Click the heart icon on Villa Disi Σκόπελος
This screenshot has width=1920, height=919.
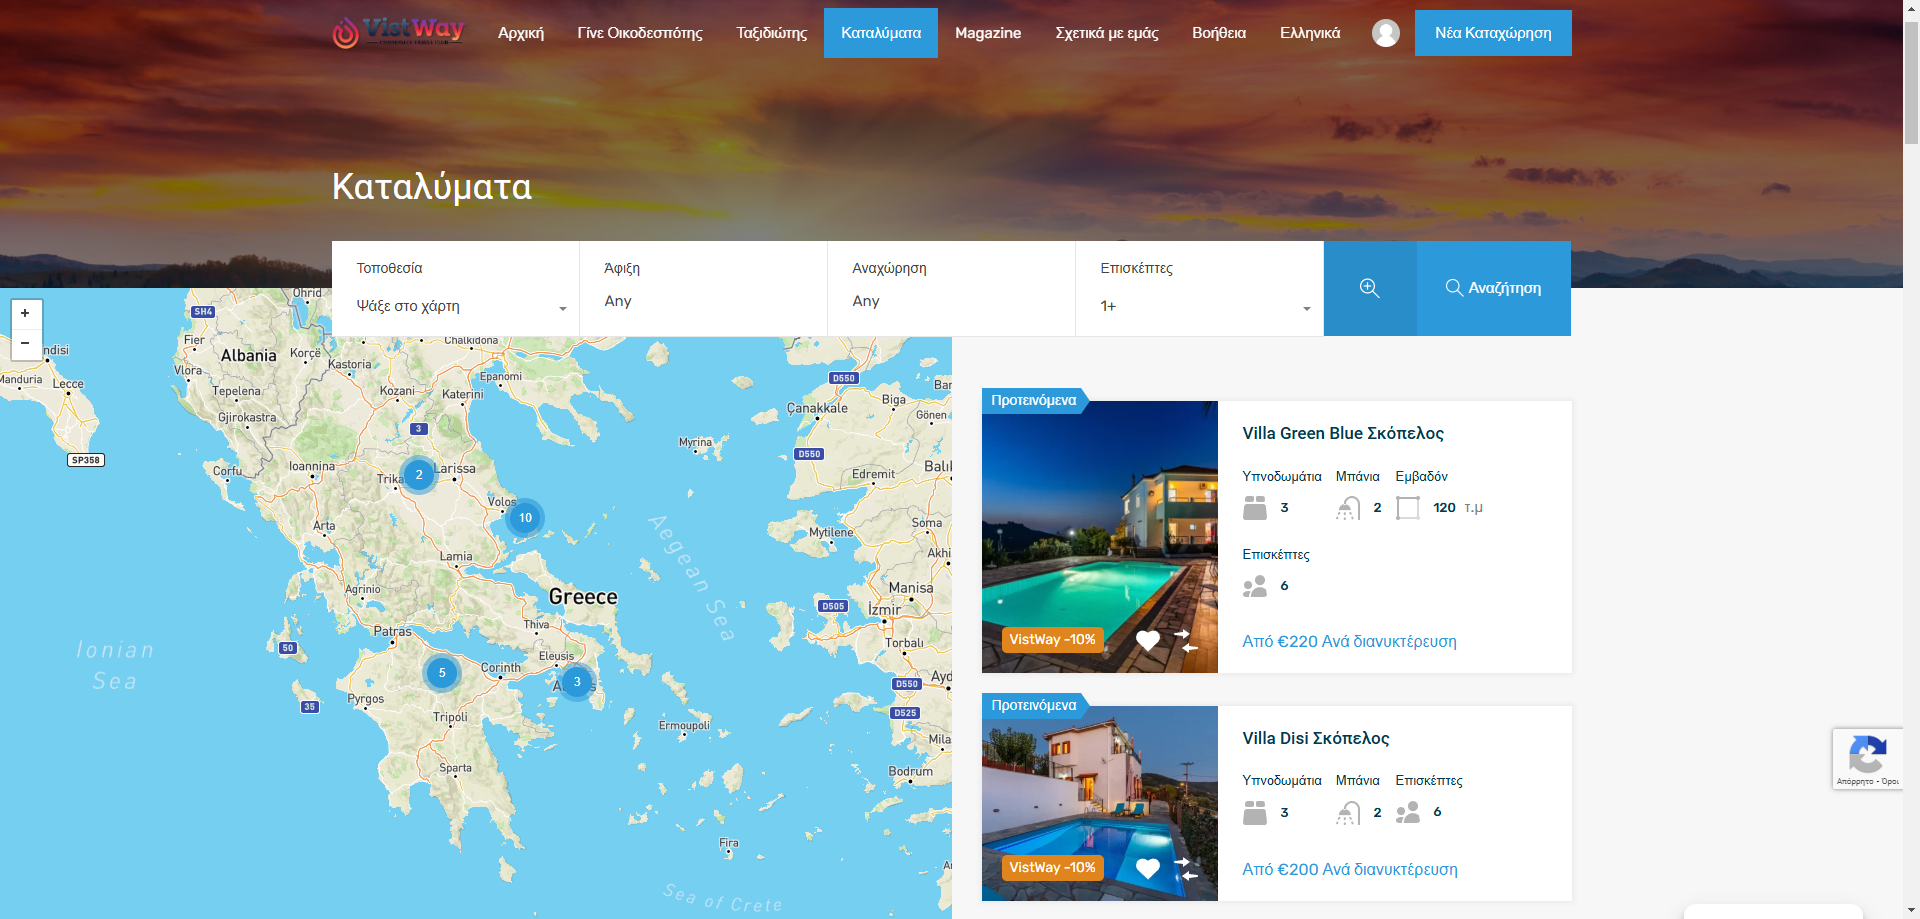pyautogui.click(x=1148, y=868)
